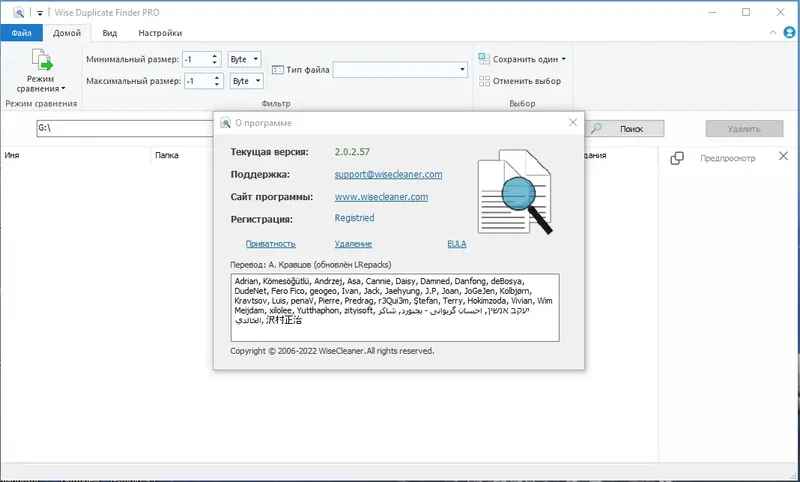Viewport: 800px width, 482px height.
Task: Decrease the Минимальный размер value
Action: pyautogui.click(x=215, y=63)
